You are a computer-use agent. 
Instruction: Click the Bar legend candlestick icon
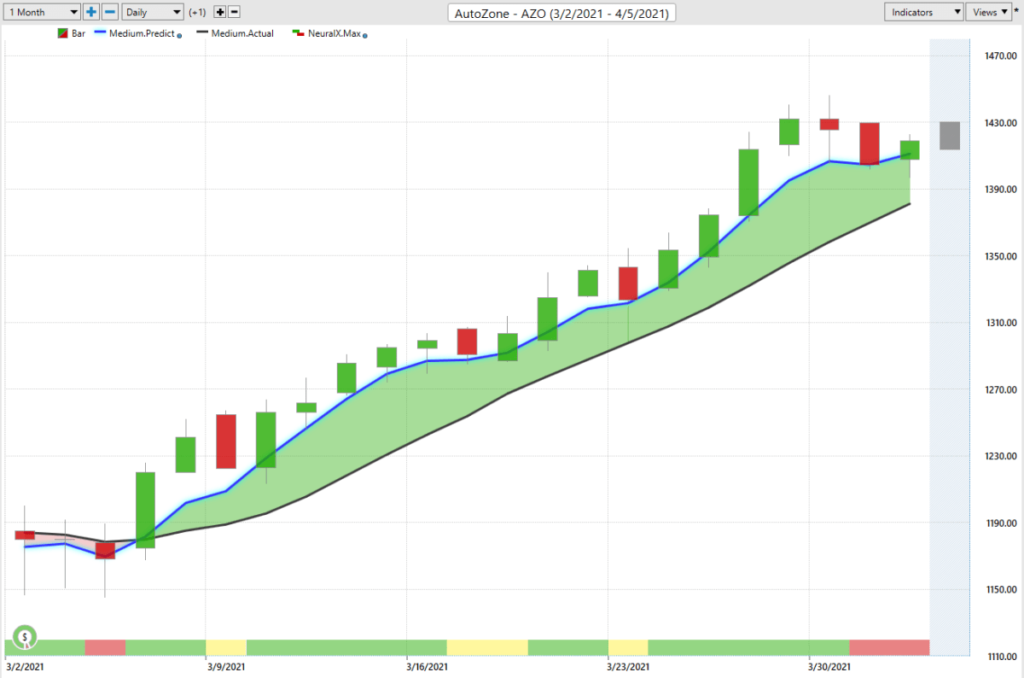click(x=63, y=33)
